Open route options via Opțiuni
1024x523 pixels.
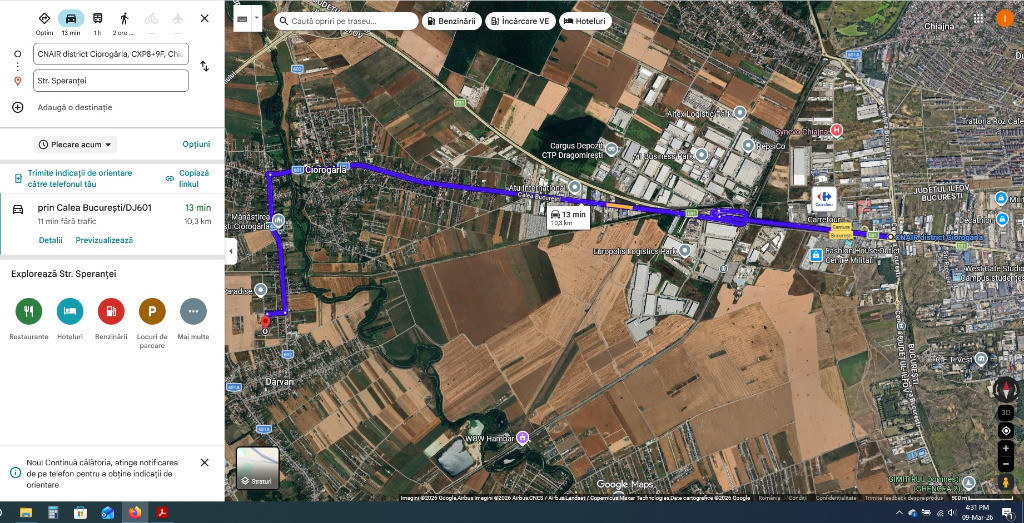pyautogui.click(x=197, y=144)
